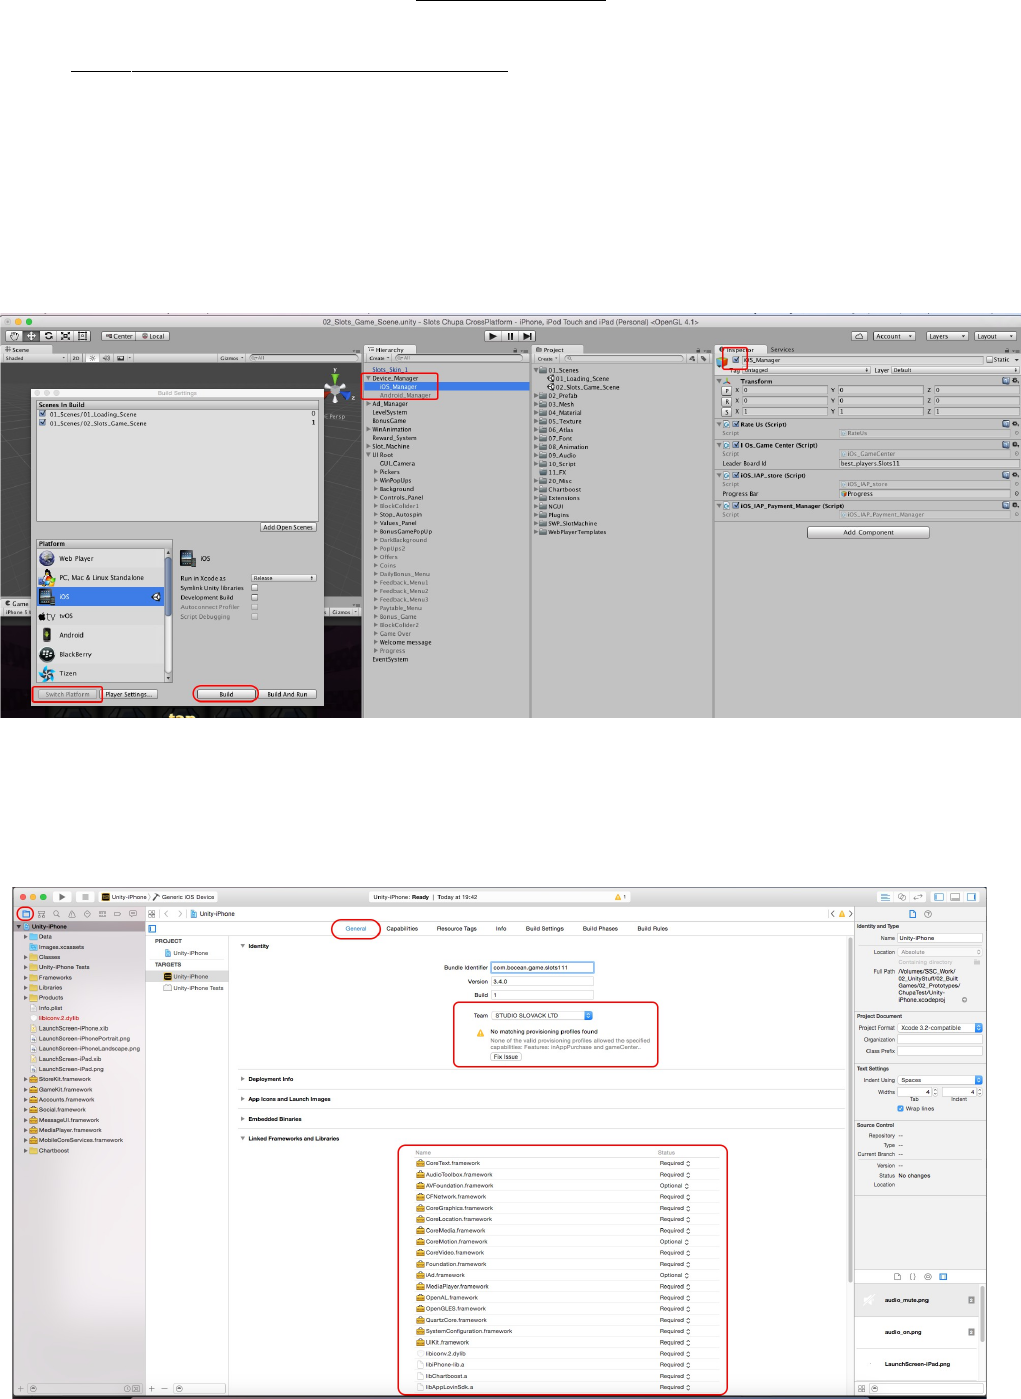Toggle 01_Loading_Scene checkbox in Scenes In Build

[42, 414]
